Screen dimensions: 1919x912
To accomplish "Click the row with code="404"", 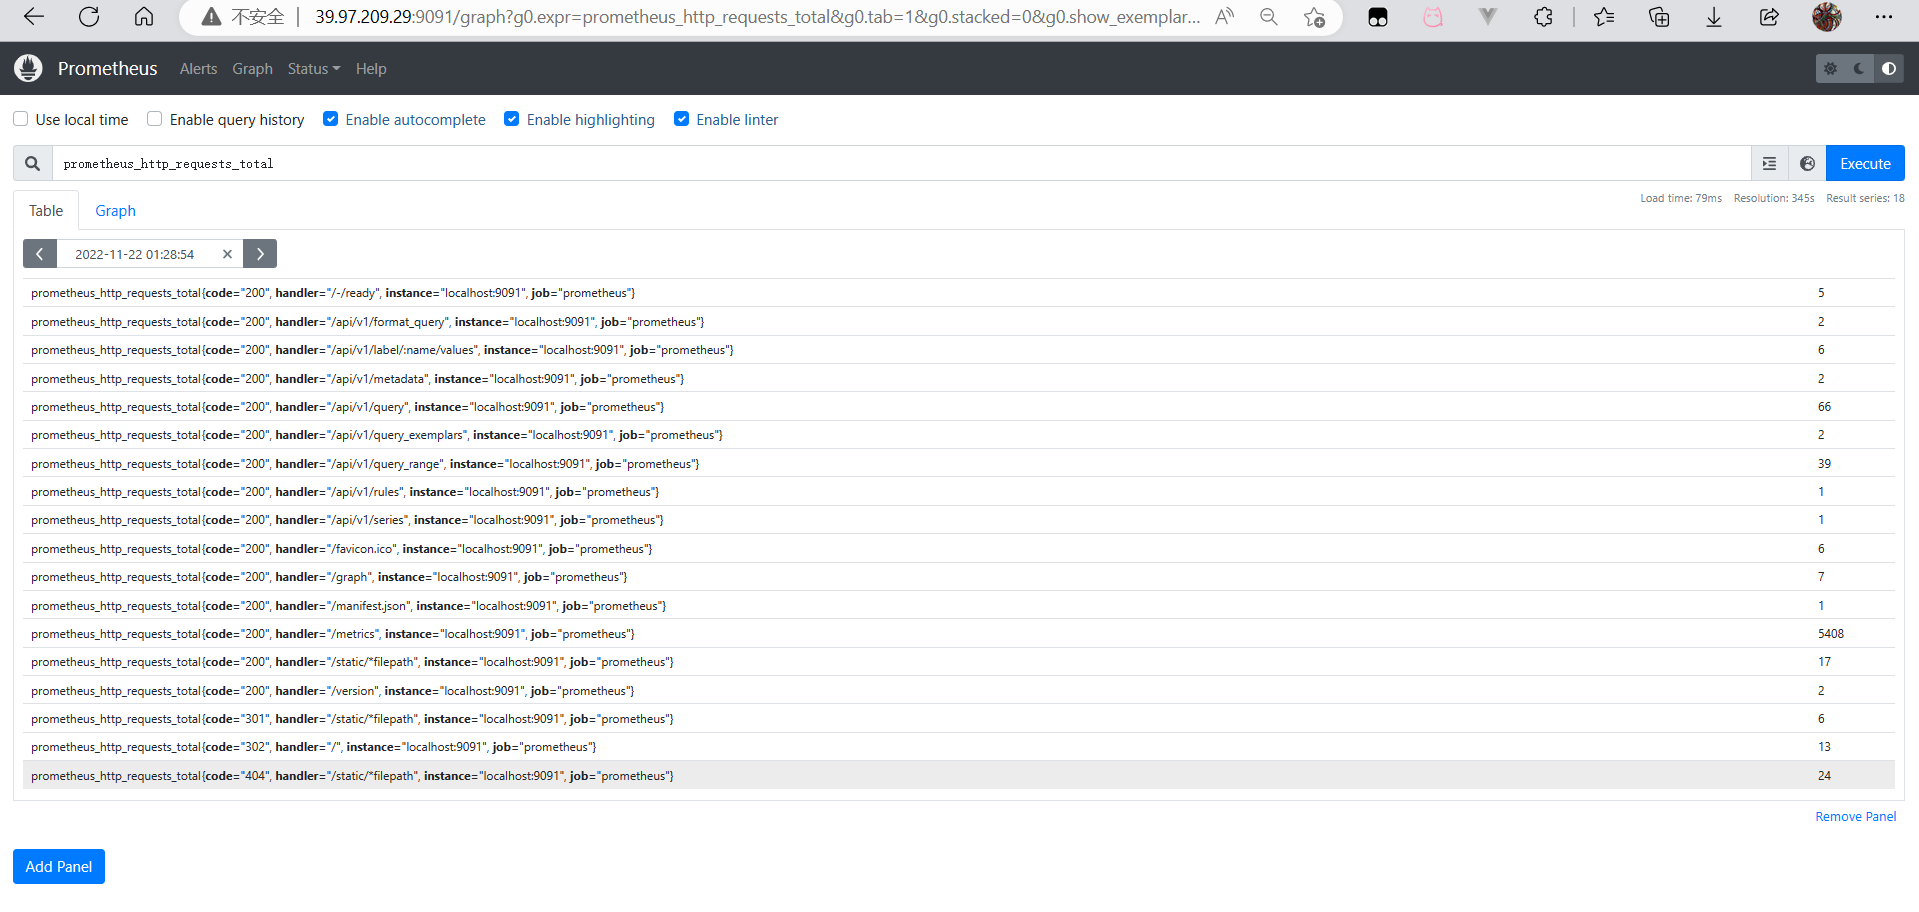I will pos(959,776).
